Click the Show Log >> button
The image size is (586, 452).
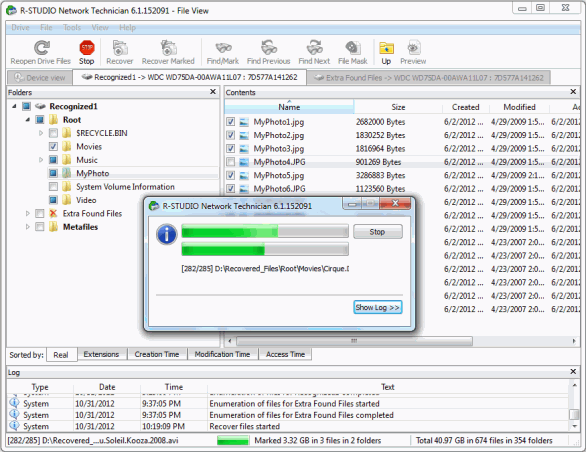pos(377,307)
